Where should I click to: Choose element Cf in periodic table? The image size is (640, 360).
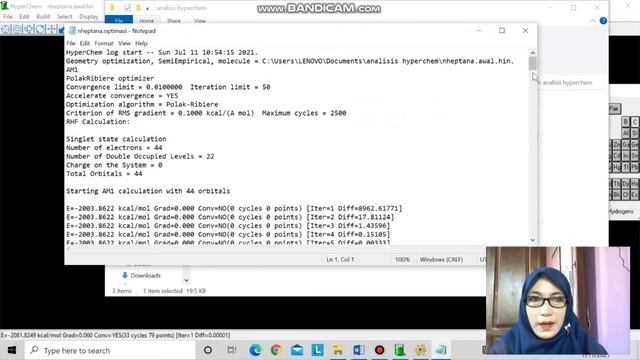pos(625,195)
